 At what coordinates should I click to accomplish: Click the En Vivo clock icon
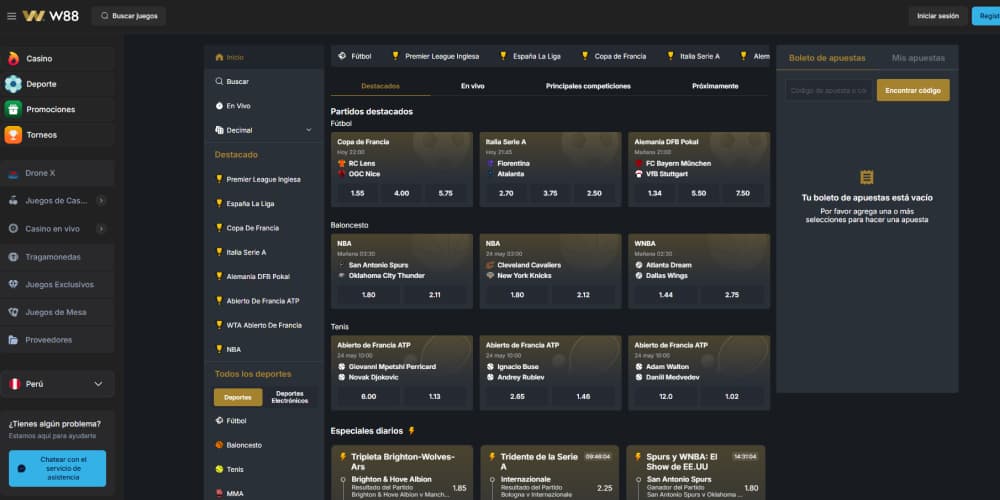(x=219, y=106)
